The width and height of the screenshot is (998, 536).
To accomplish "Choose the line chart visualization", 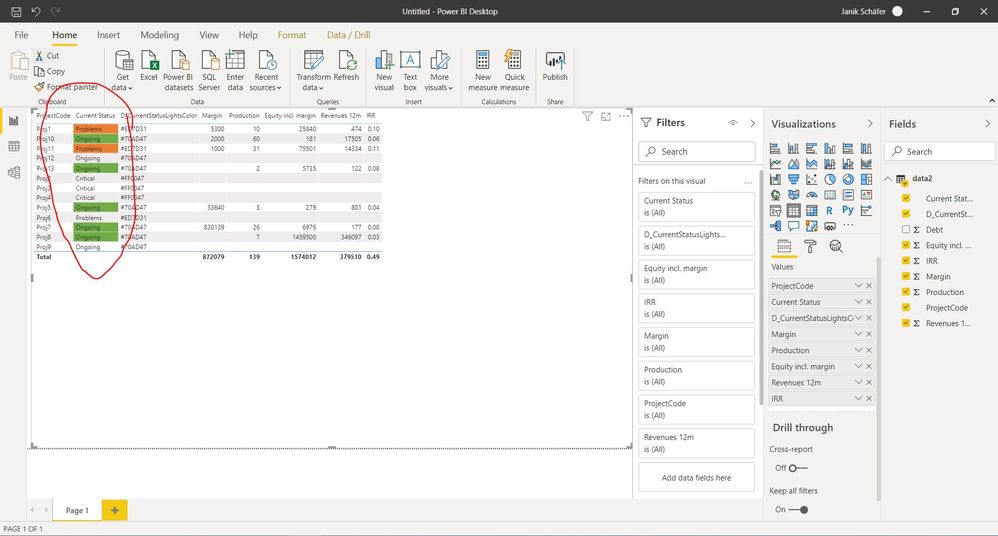I will 775,164.
